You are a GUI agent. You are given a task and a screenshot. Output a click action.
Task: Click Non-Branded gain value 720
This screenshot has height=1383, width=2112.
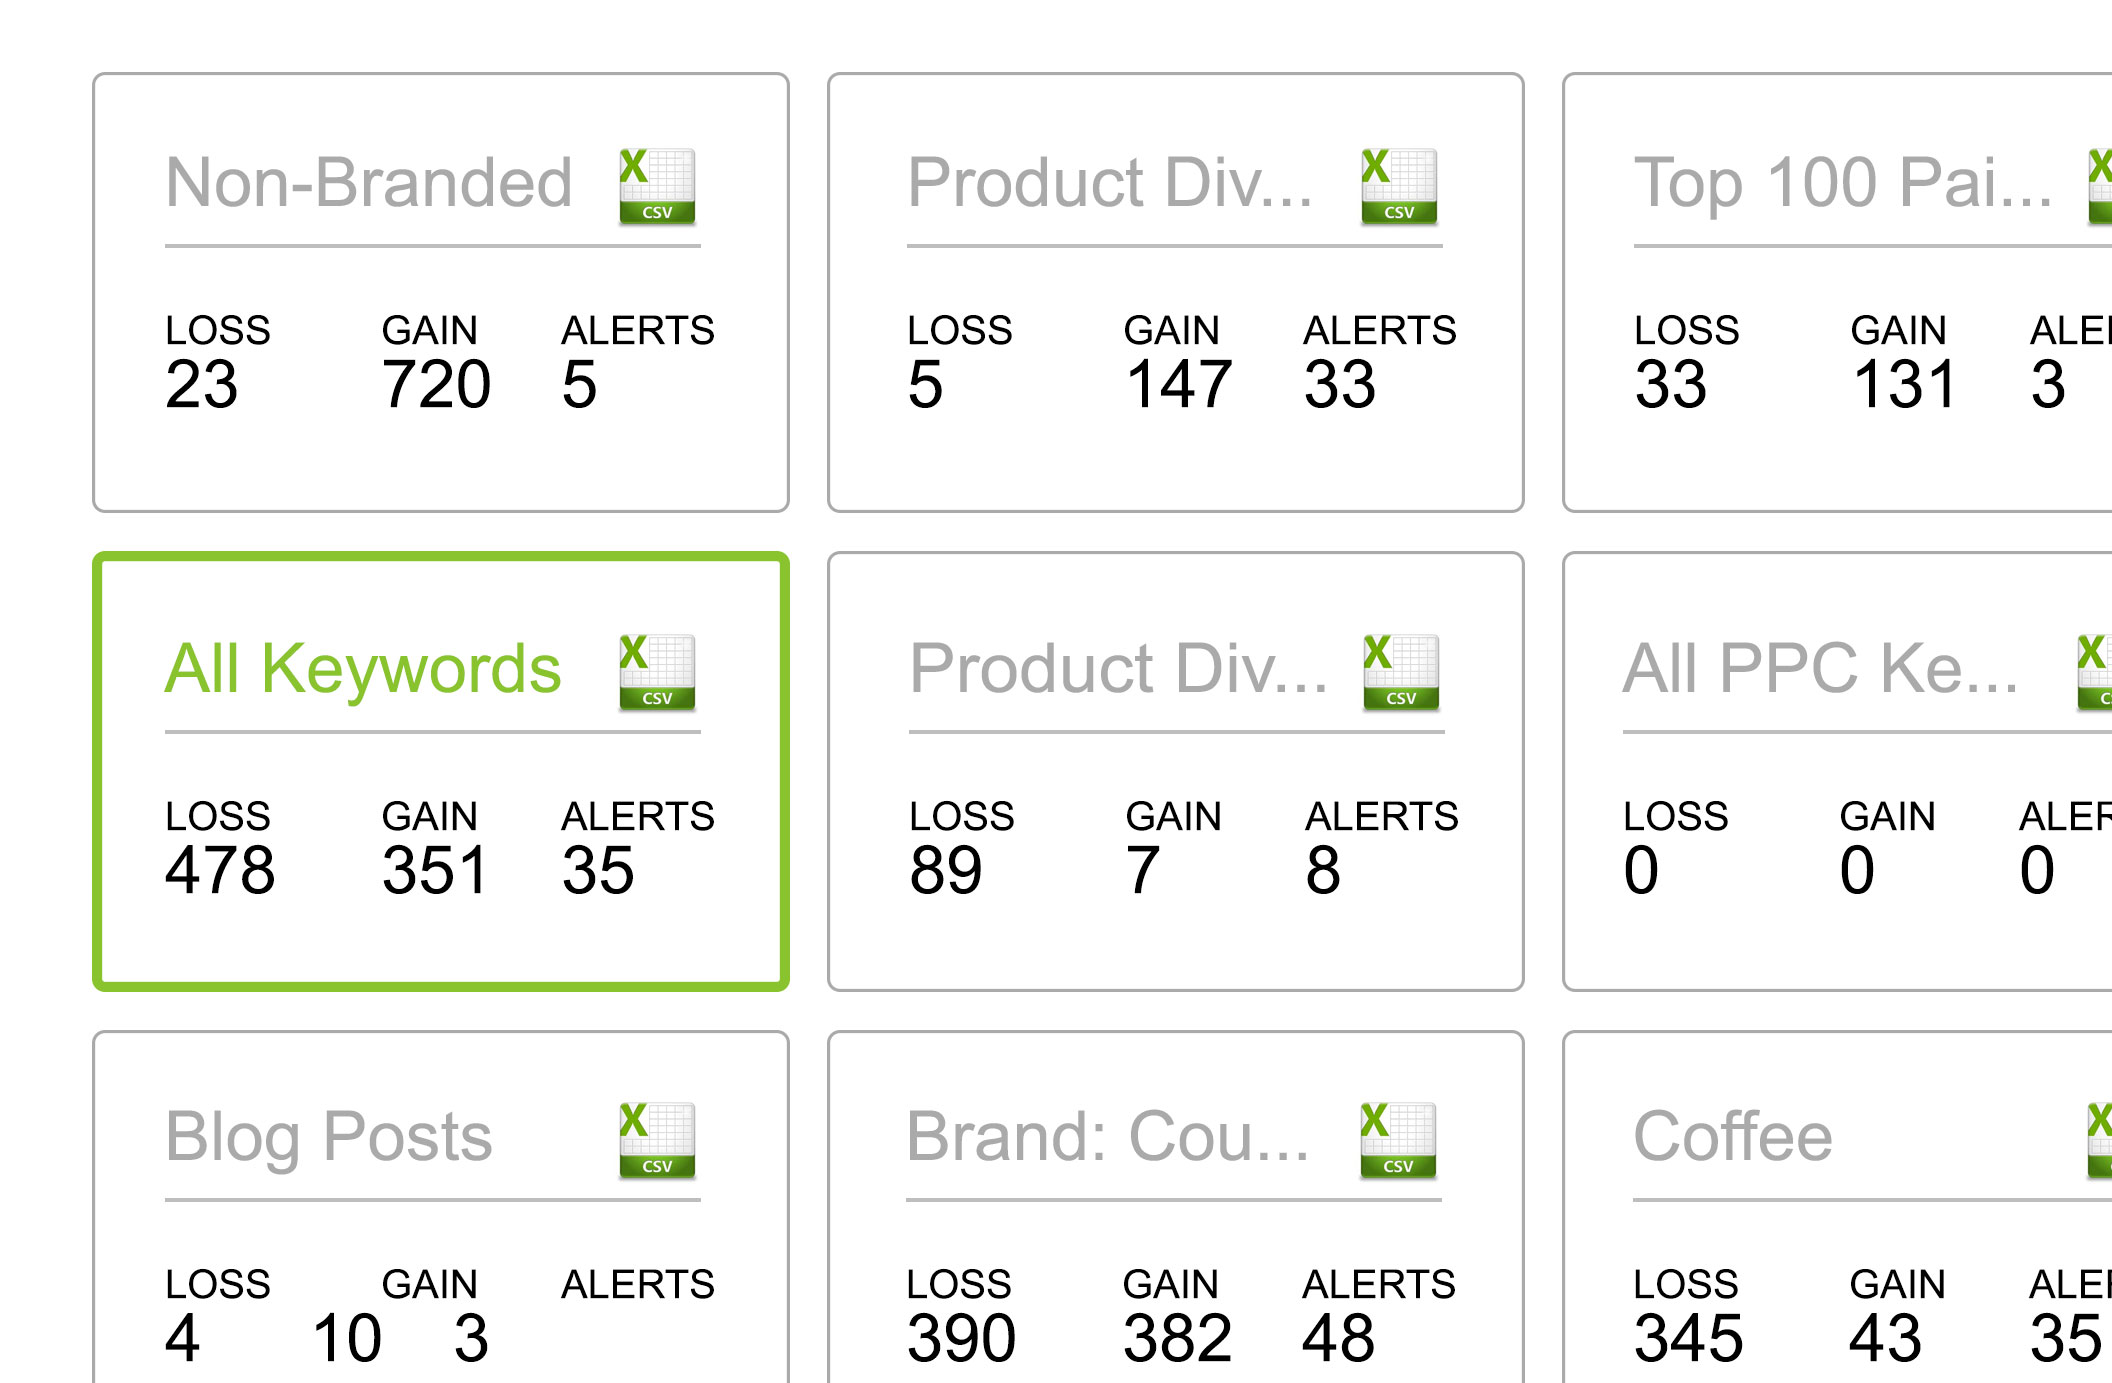pyautogui.click(x=436, y=385)
